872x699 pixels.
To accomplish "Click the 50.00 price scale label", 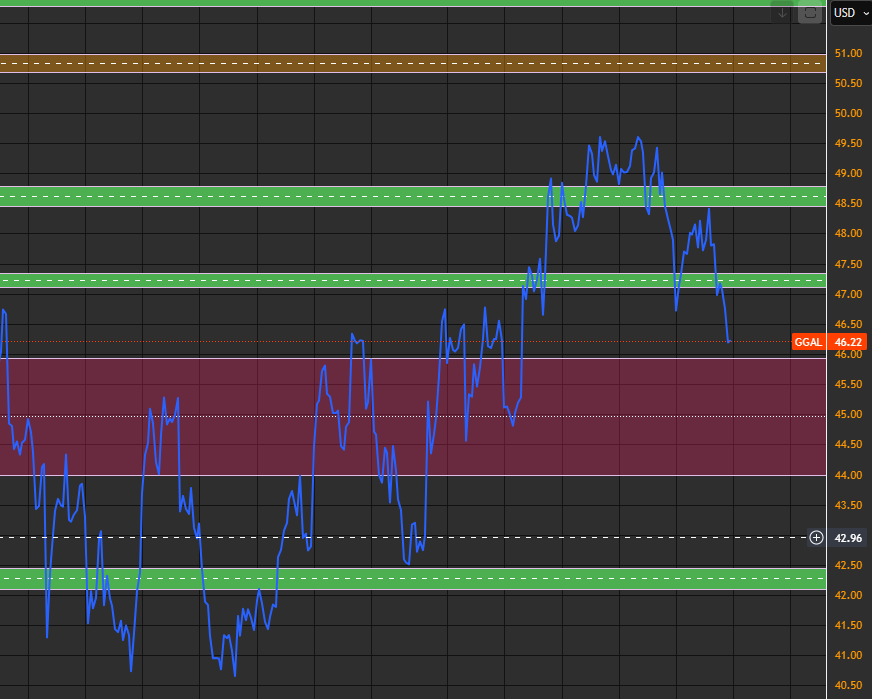I will click(848, 113).
